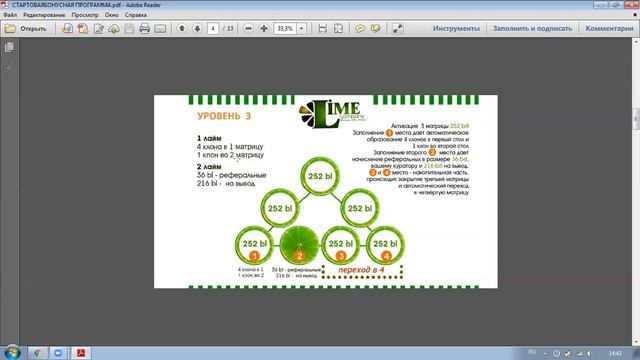Click the Открыть (Open) folder button

click(26, 29)
